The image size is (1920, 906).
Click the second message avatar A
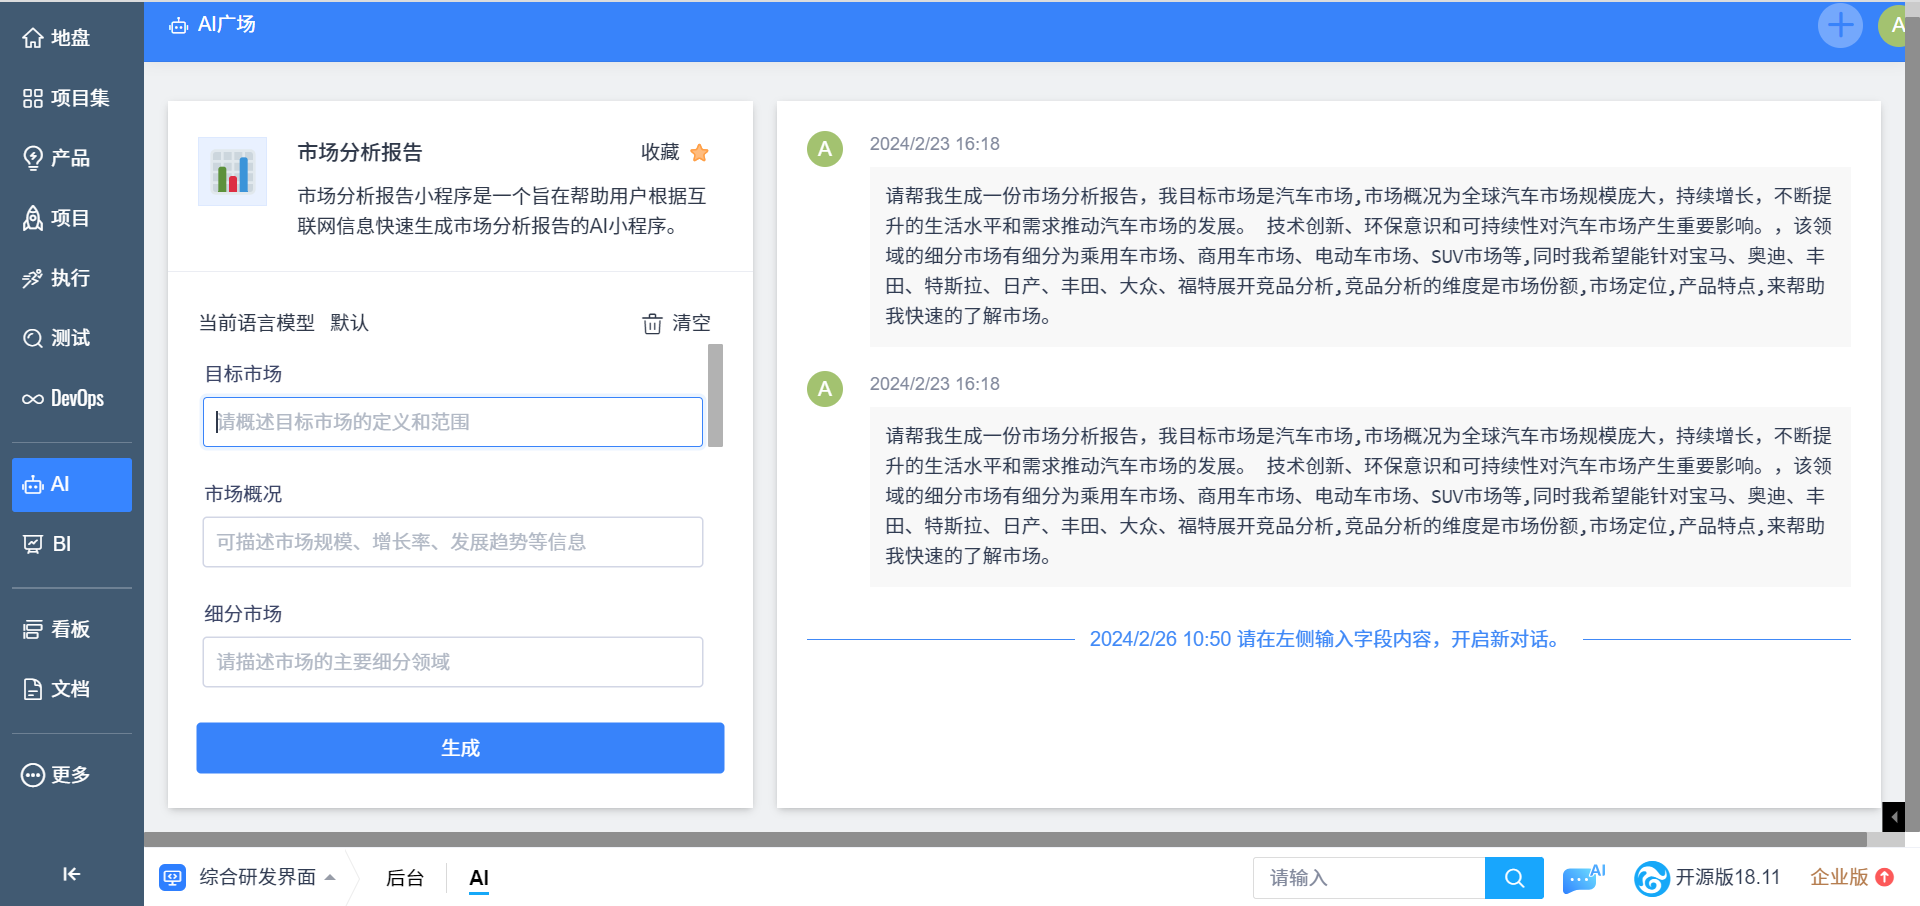(x=825, y=389)
